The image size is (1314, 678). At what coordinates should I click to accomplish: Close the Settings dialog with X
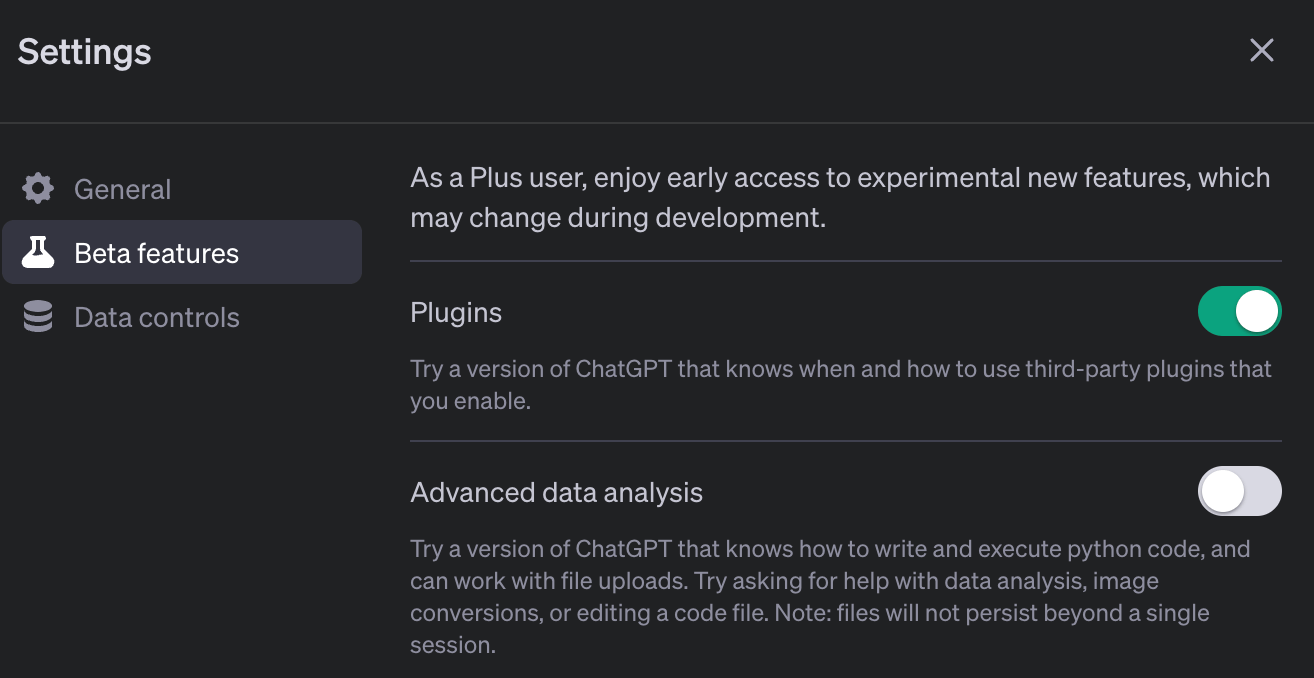1261,51
